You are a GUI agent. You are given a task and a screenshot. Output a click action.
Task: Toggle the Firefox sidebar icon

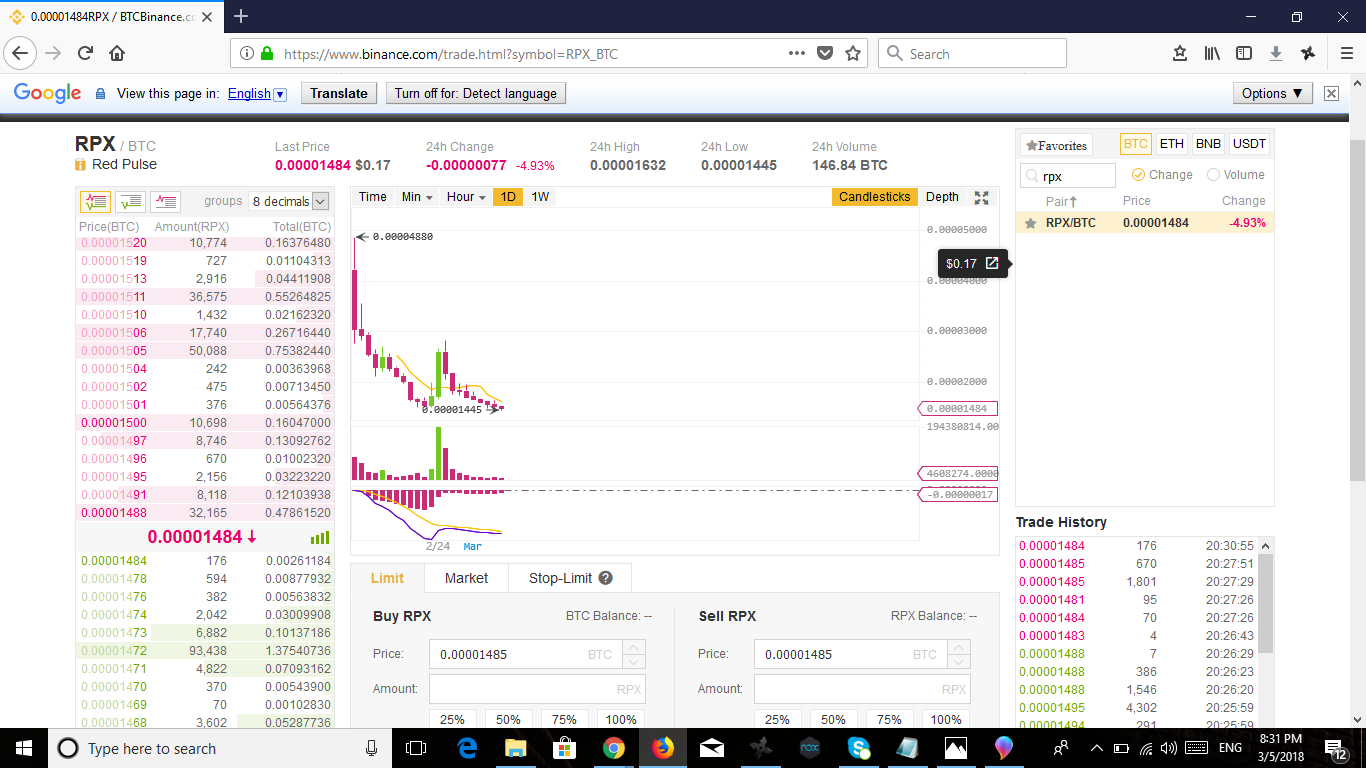tap(1244, 53)
